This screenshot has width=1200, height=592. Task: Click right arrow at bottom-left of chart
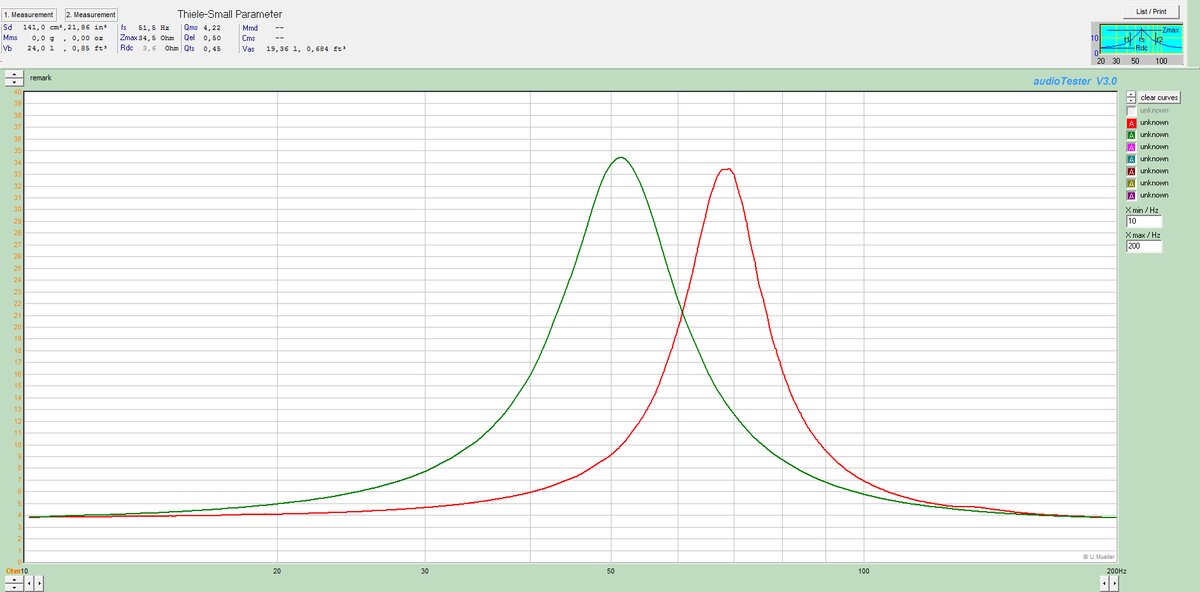point(39,581)
